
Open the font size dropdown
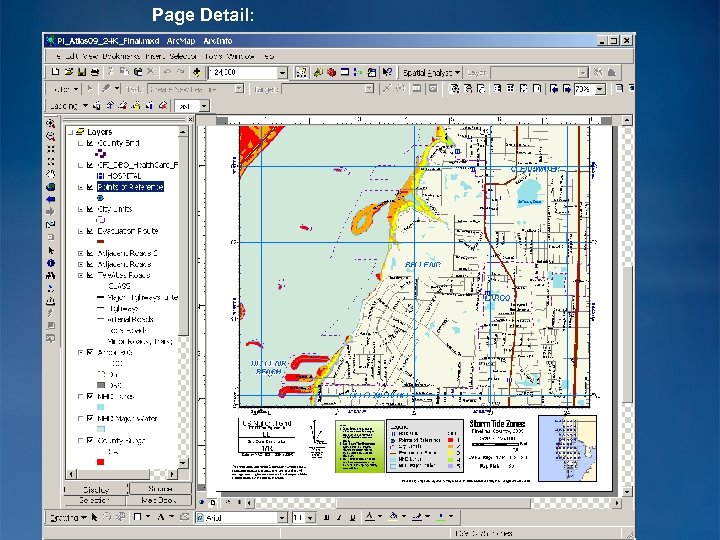(311, 518)
